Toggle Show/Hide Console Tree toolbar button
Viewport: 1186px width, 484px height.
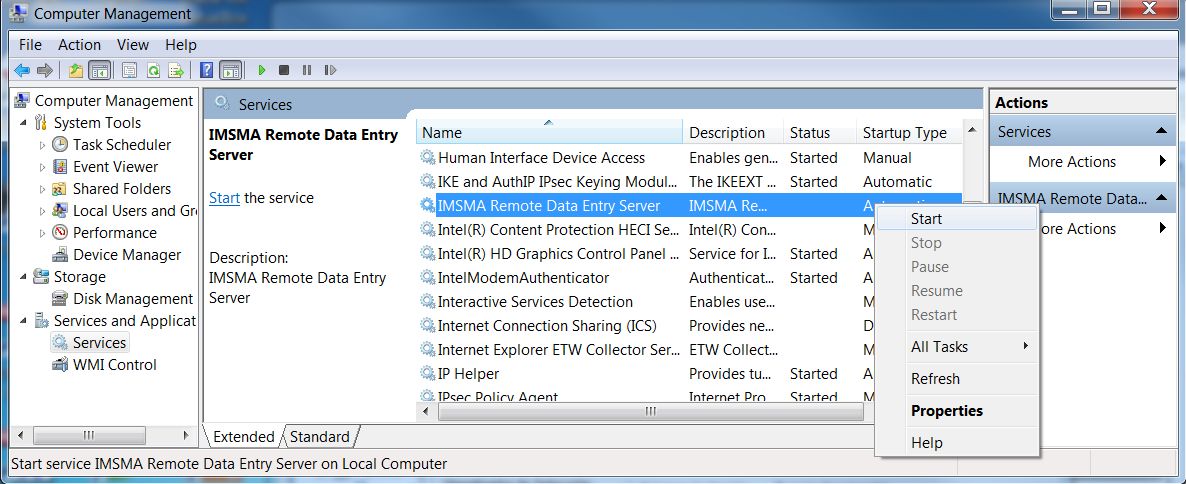[99, 70]
